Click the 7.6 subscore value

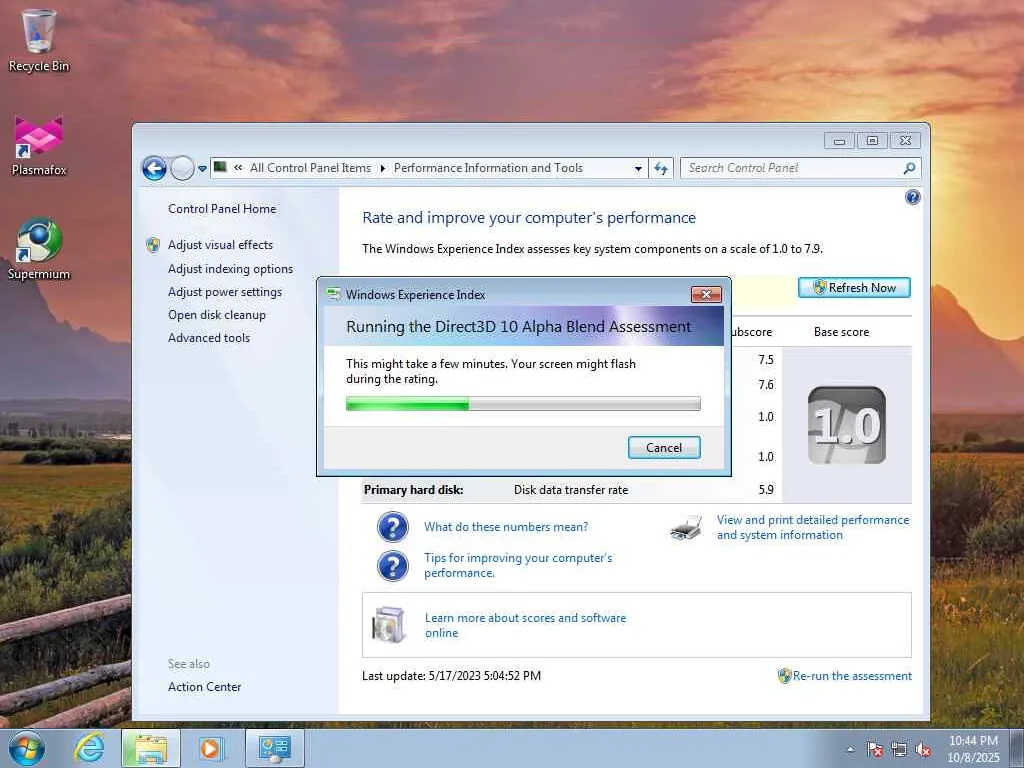pyautogui.click(x=766, y=385)
